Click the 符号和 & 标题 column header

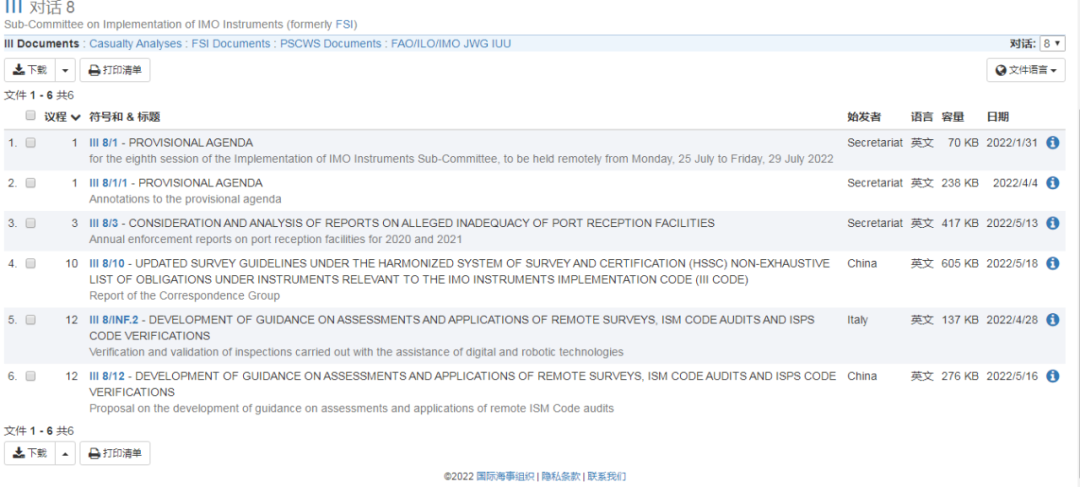click(125, 117)
